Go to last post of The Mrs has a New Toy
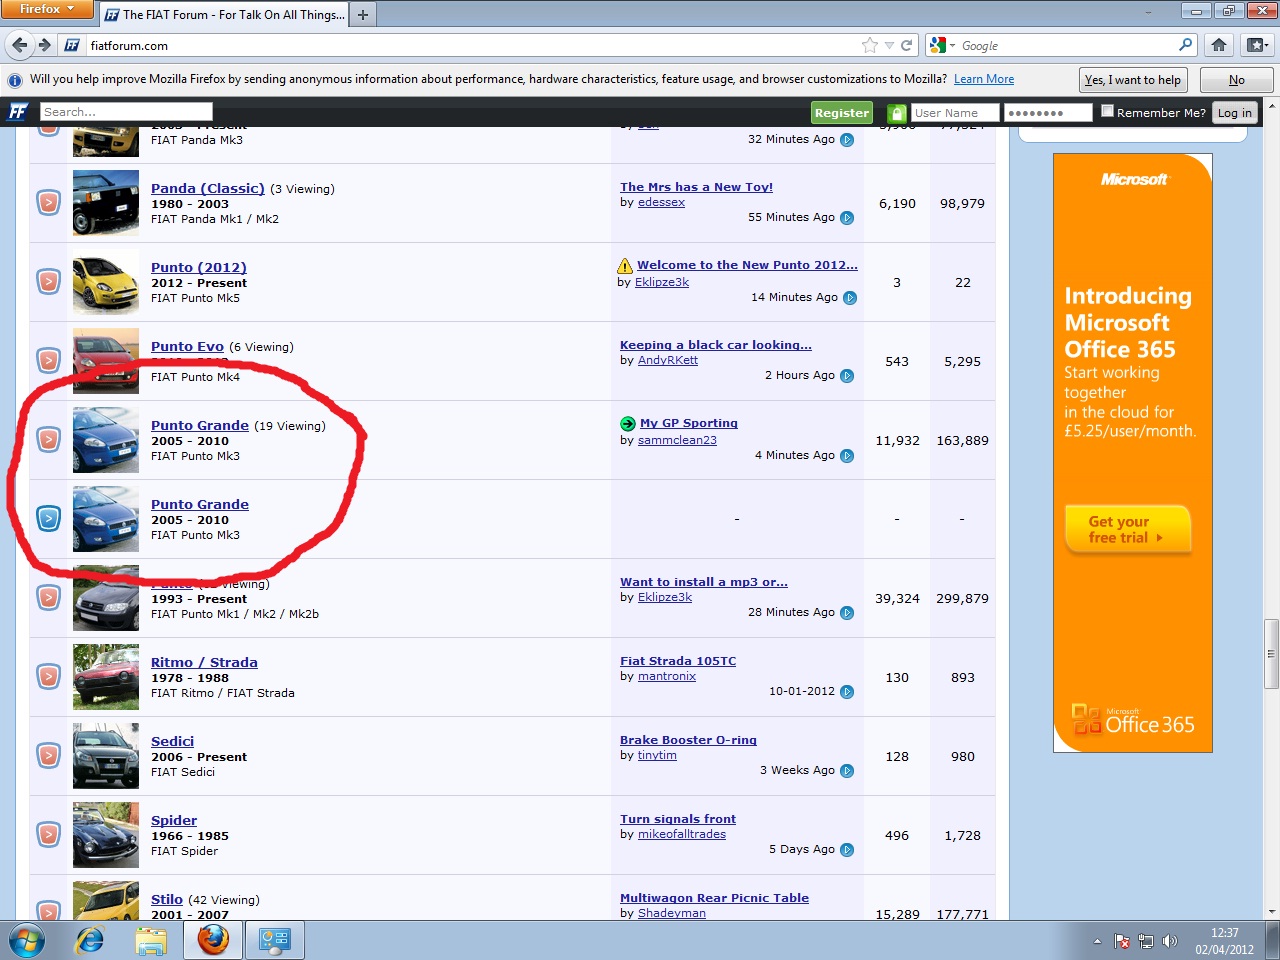1280x960 pixels. click(x=847, y=218)
